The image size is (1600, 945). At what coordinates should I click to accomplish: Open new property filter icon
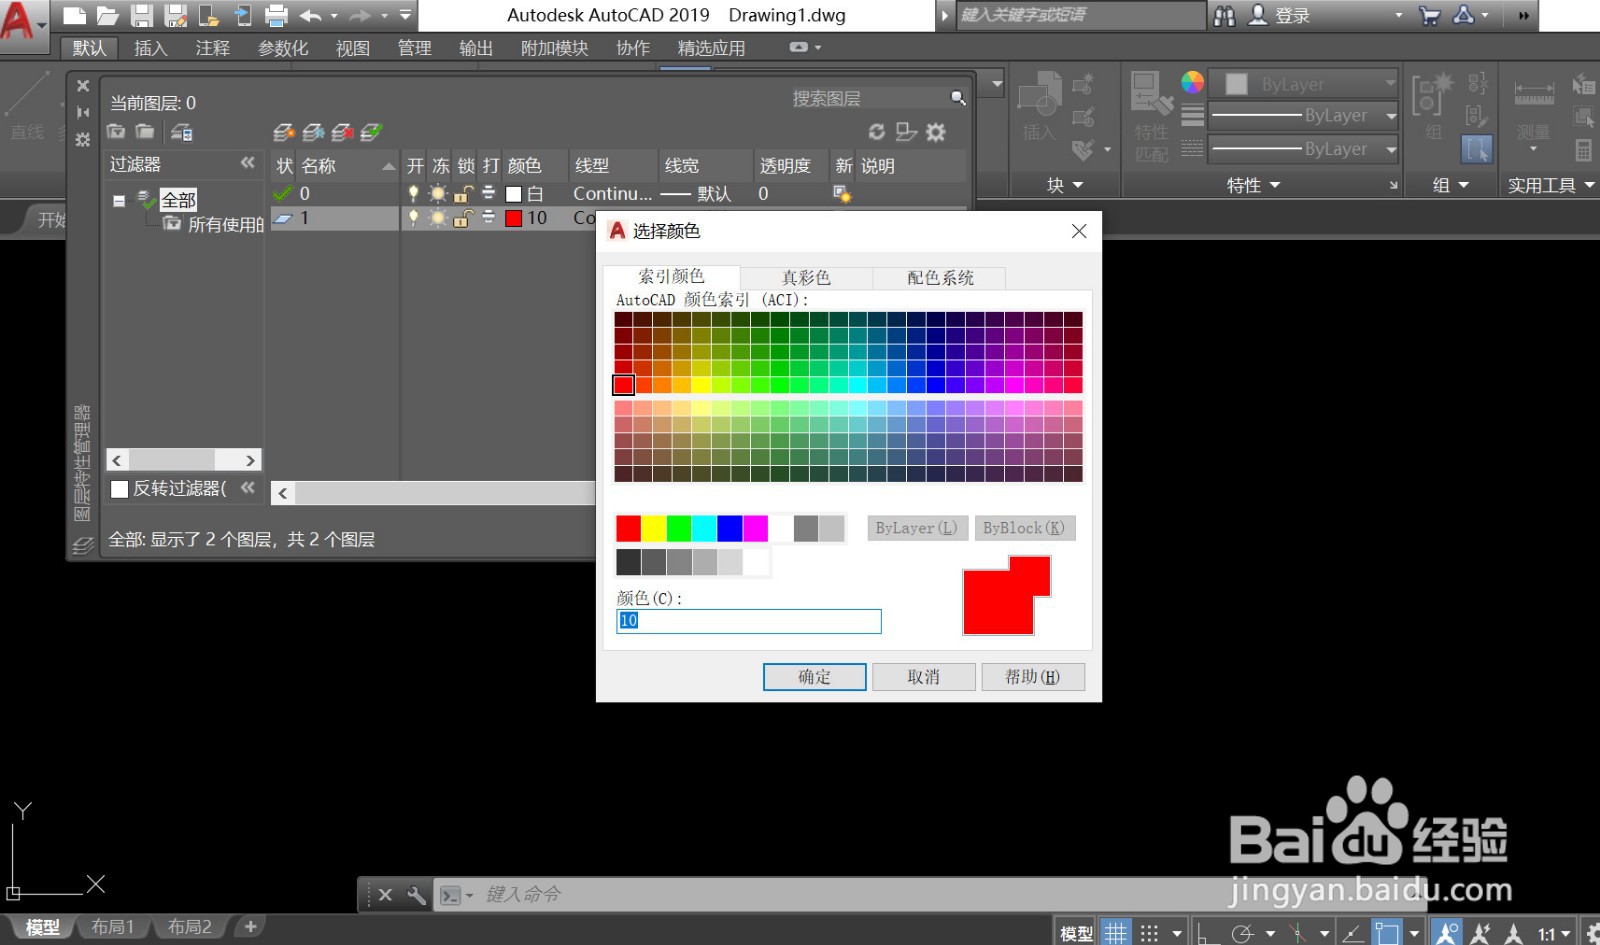(x=116, y=131)
